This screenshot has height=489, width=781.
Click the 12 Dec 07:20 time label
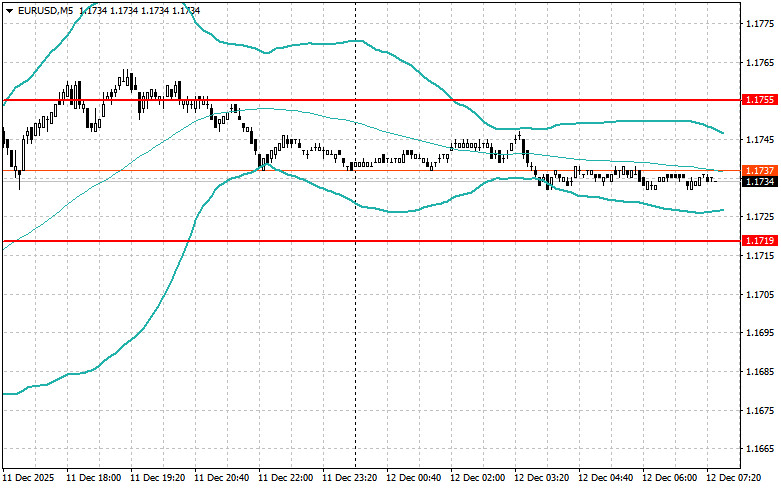[x=733, y=478]
